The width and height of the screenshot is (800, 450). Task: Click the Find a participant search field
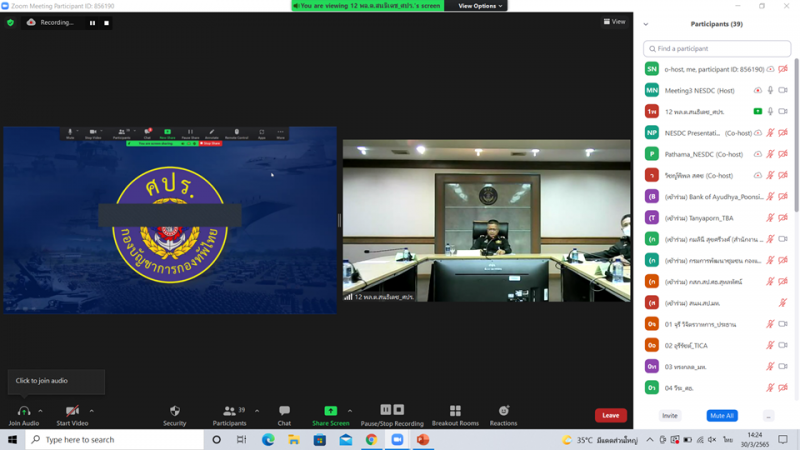[717, 48]
